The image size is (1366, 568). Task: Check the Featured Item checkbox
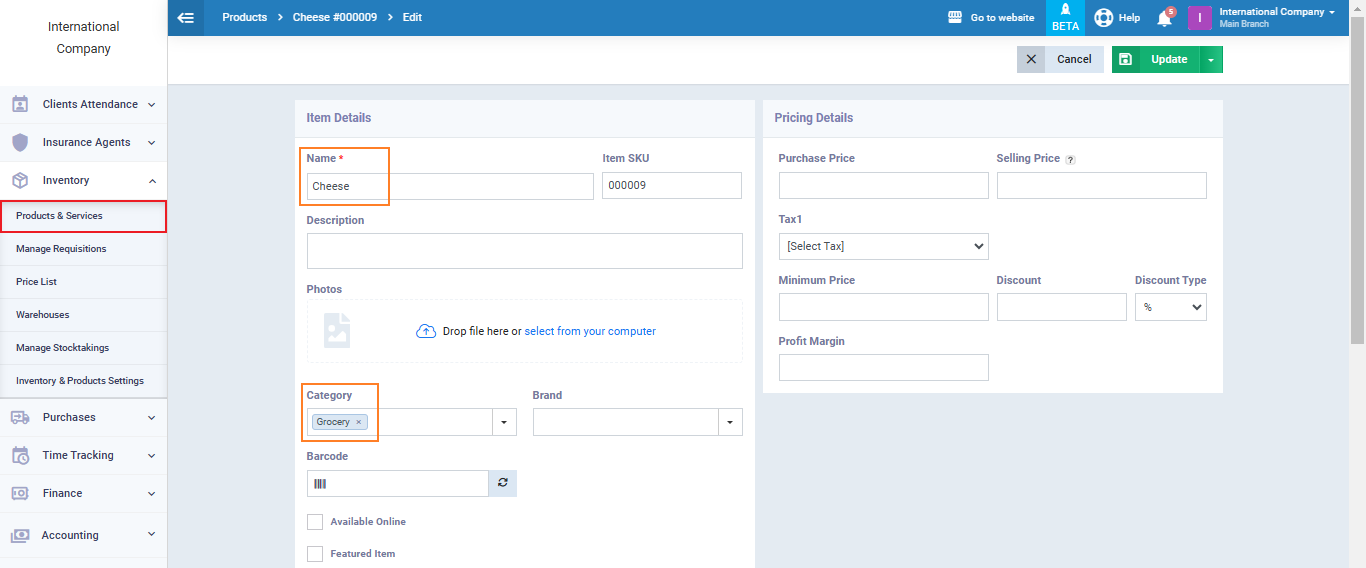[x=315, y=554]
